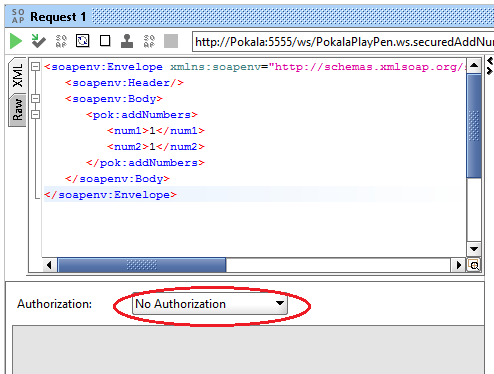
Task: Click the empty square toolbar icon
Action: 105,41
